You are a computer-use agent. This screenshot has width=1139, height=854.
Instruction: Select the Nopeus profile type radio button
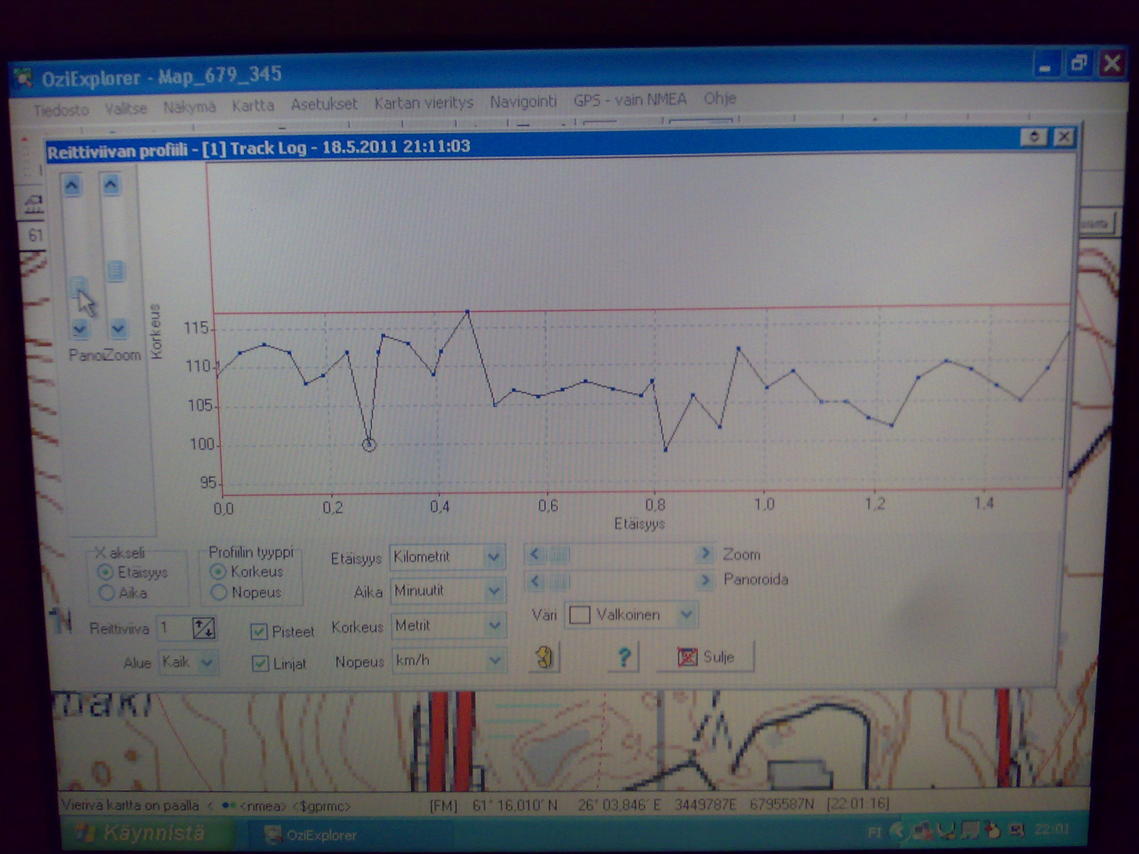pyautogui.click(x=218, y=592)
